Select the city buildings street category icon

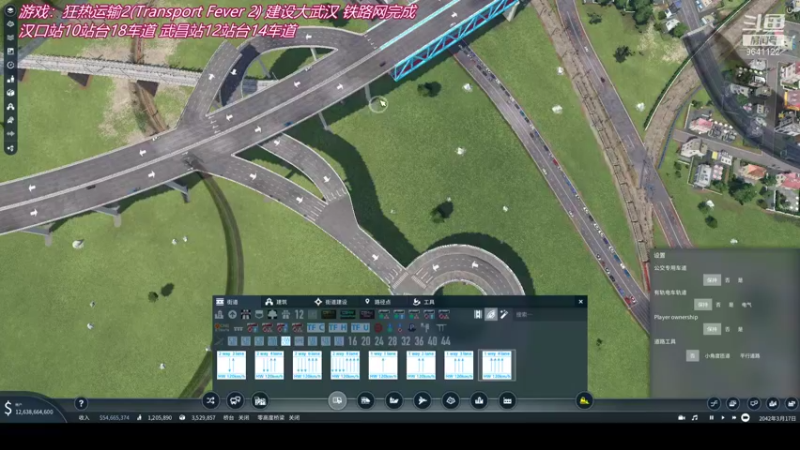tap(219, 315)
